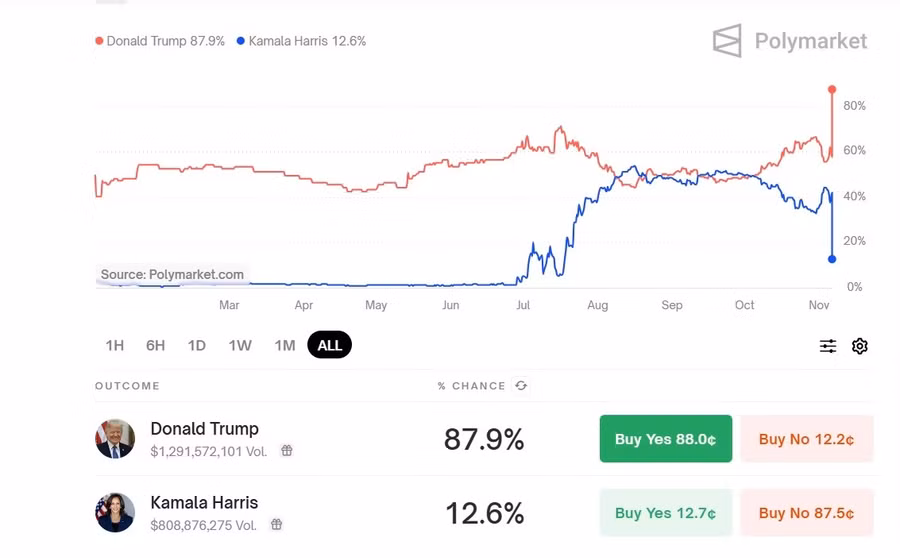Click gift icon under Donald Trump
Image resolution: width=900 pixels, height=558 pixels.
coord(287,451)
